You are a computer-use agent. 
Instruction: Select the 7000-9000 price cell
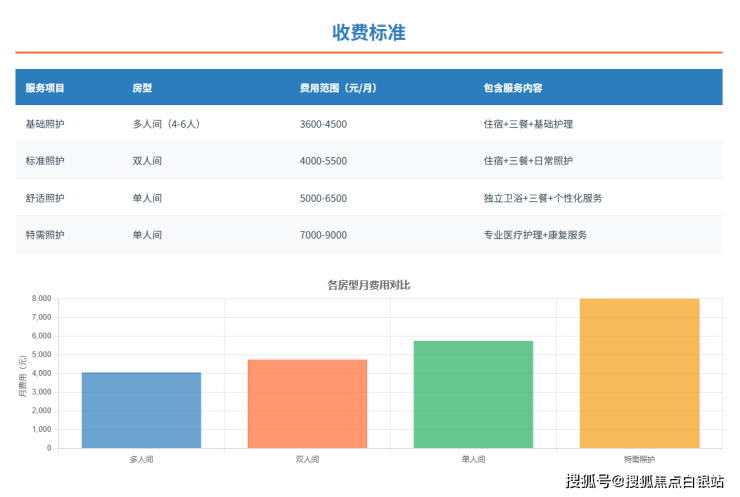click(x=323, y=235)
